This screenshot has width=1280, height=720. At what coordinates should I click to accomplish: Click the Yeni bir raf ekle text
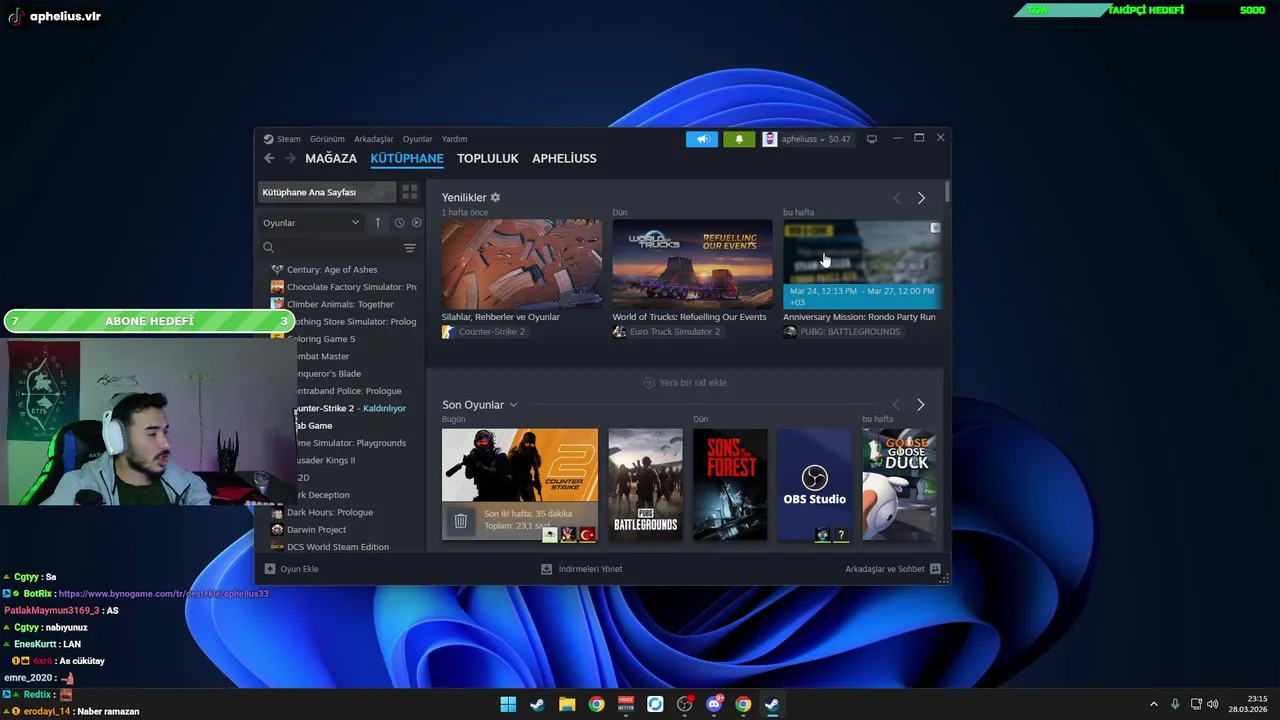point(693,383)
